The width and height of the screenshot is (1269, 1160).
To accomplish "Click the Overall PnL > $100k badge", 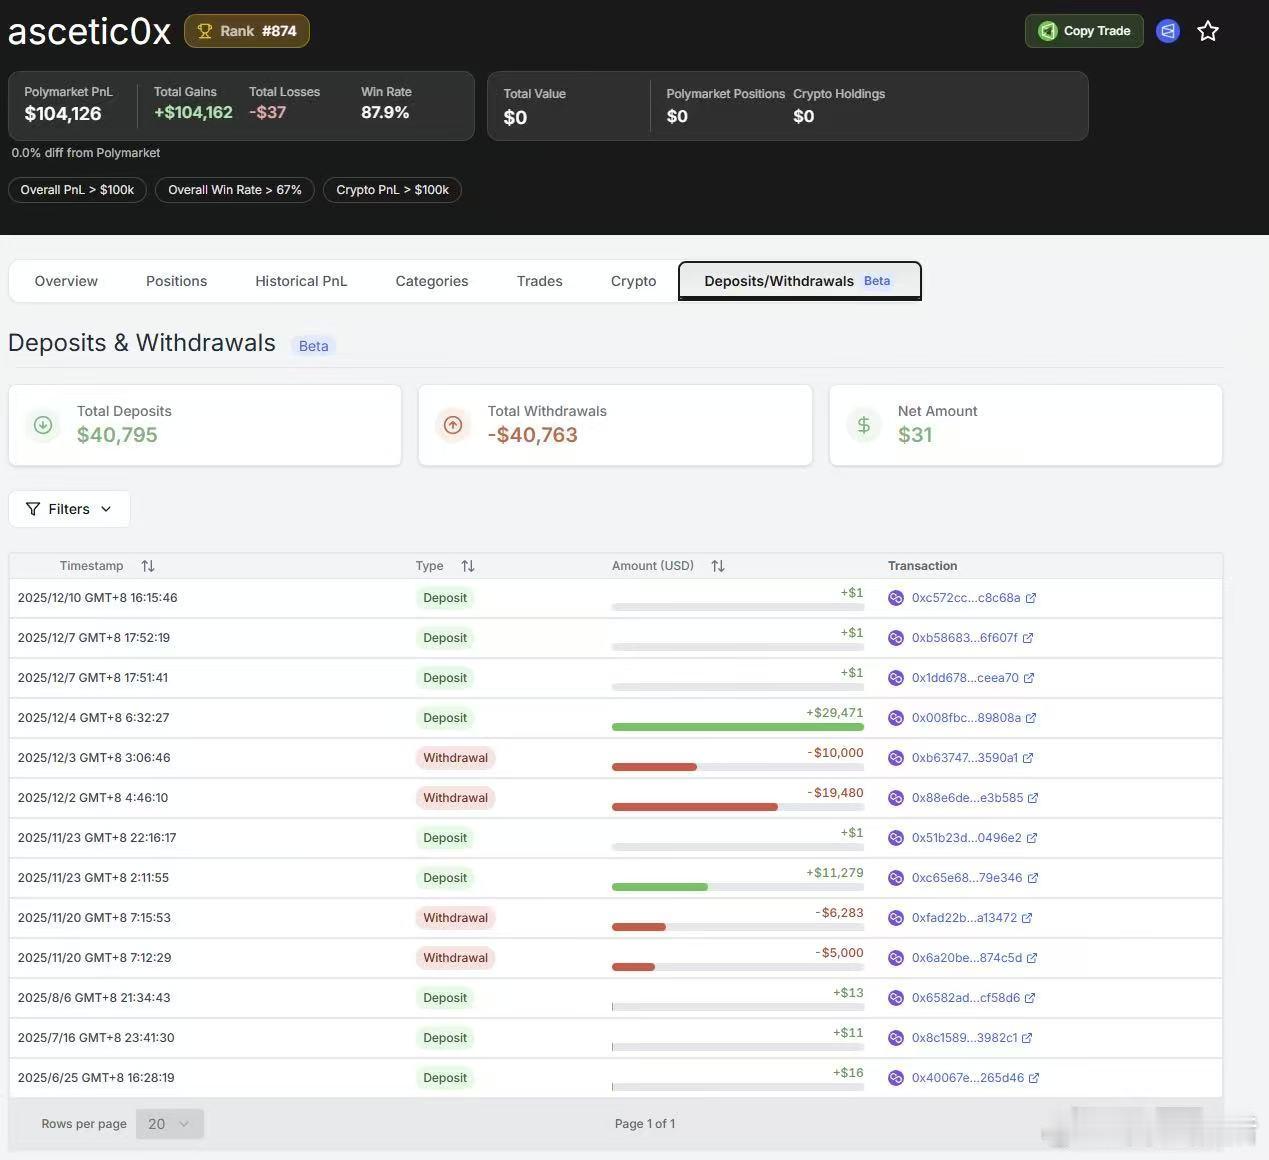I will 77,190.
